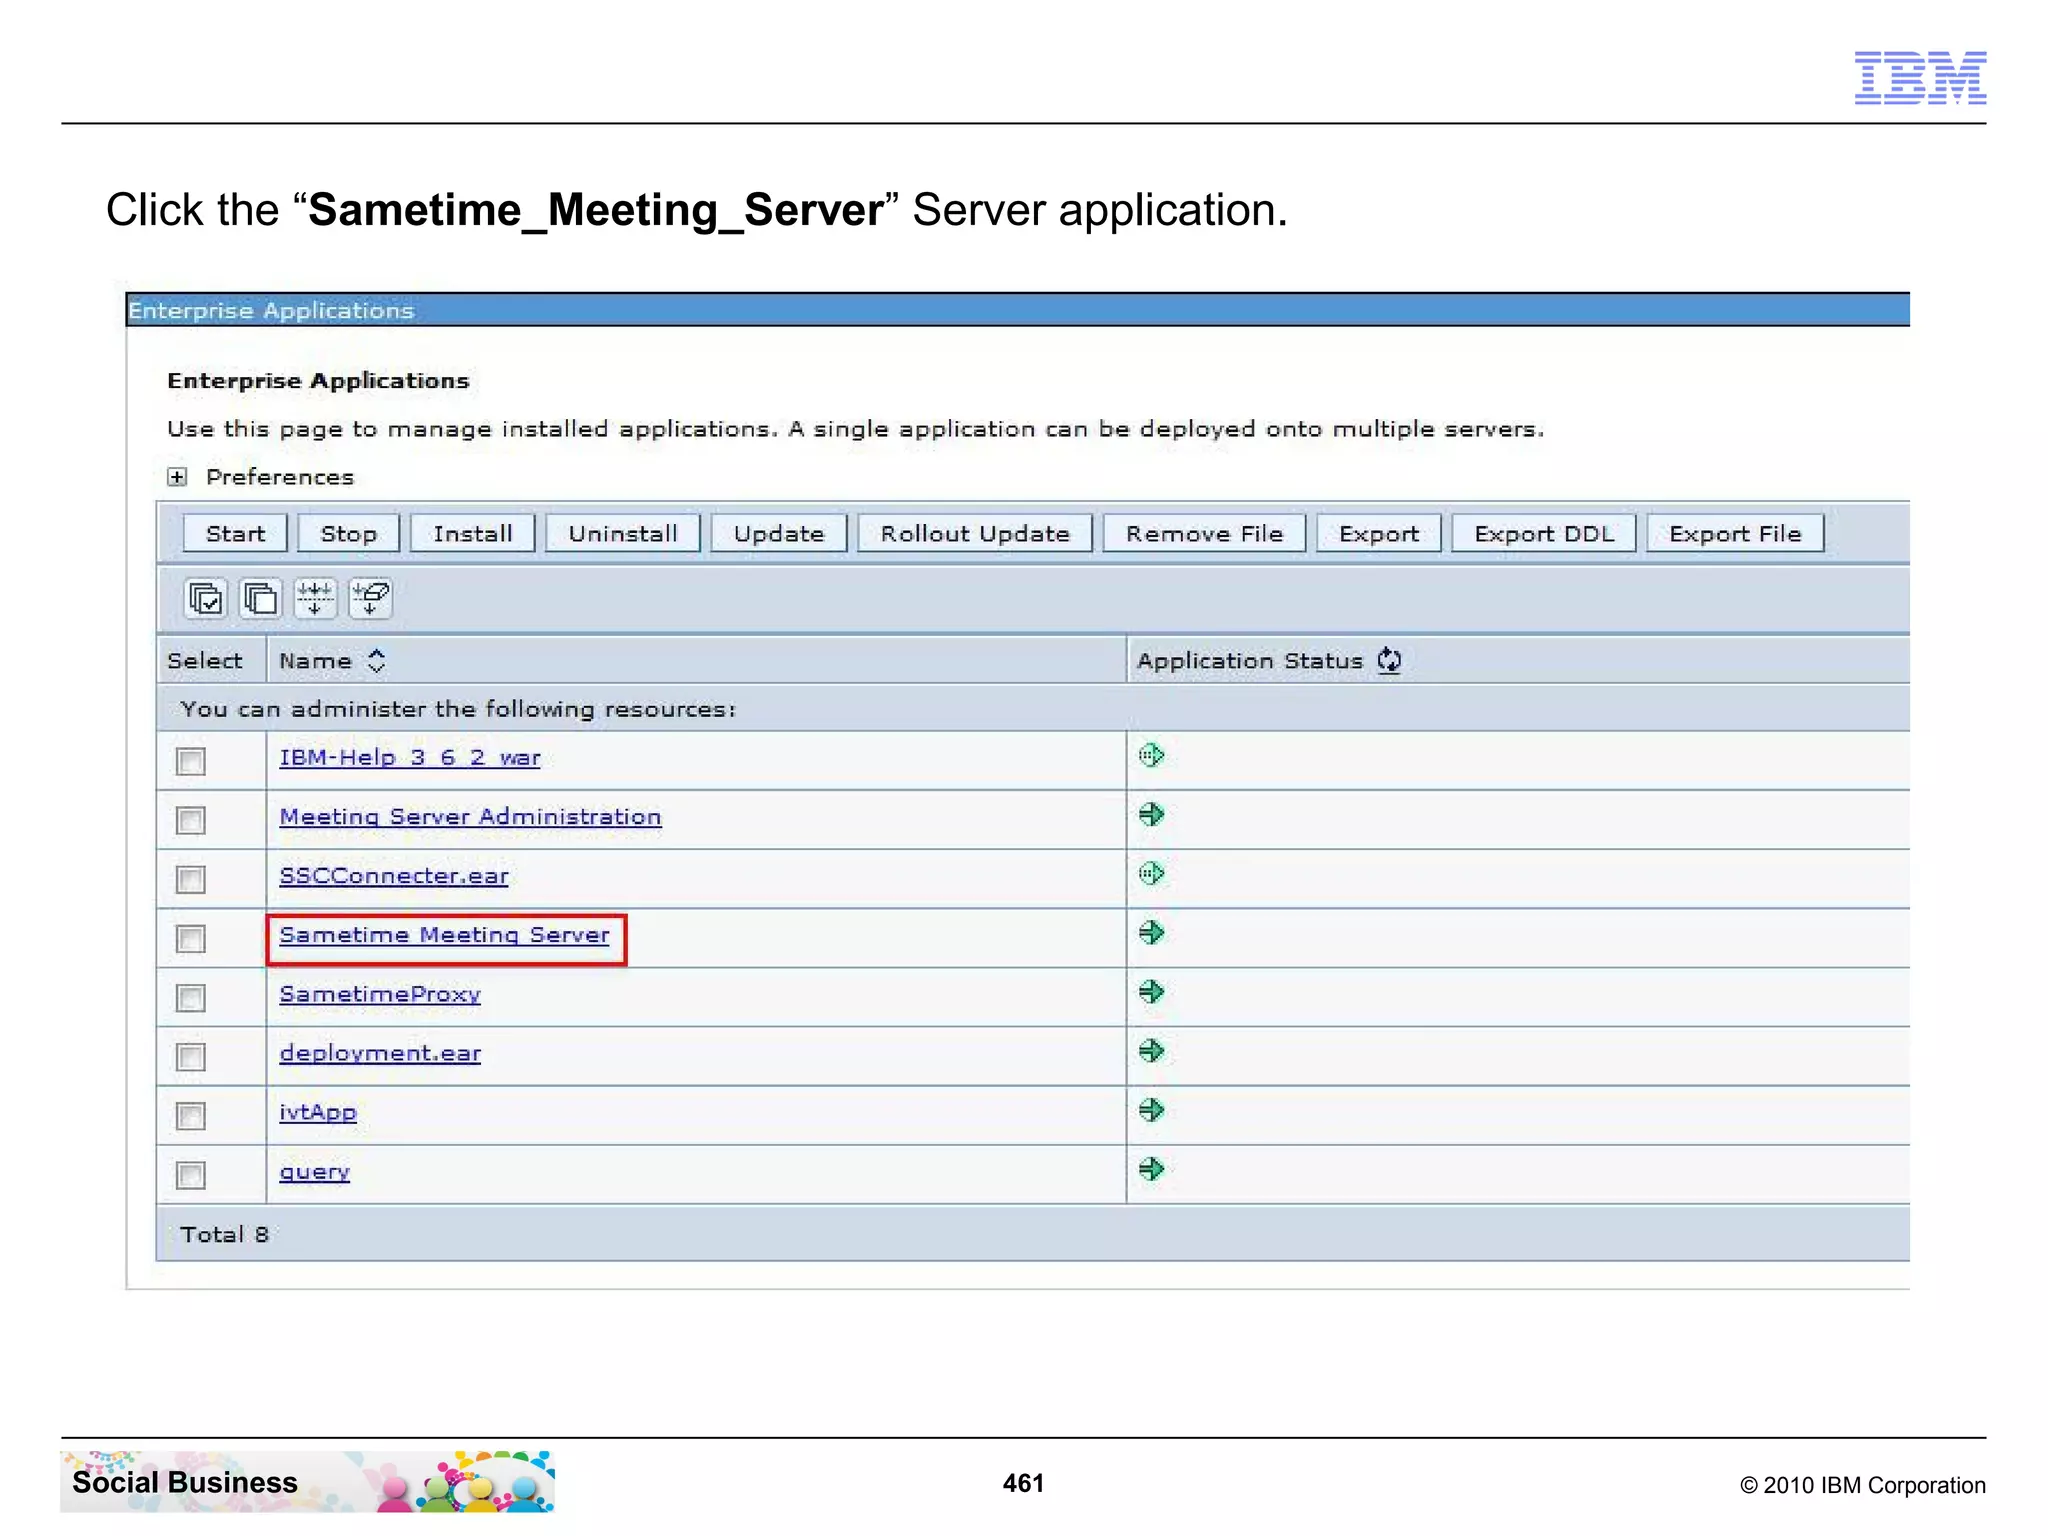
Task: Check the Sametime_Meeting_Server row checkbox
Action: (x=190, y=938)
